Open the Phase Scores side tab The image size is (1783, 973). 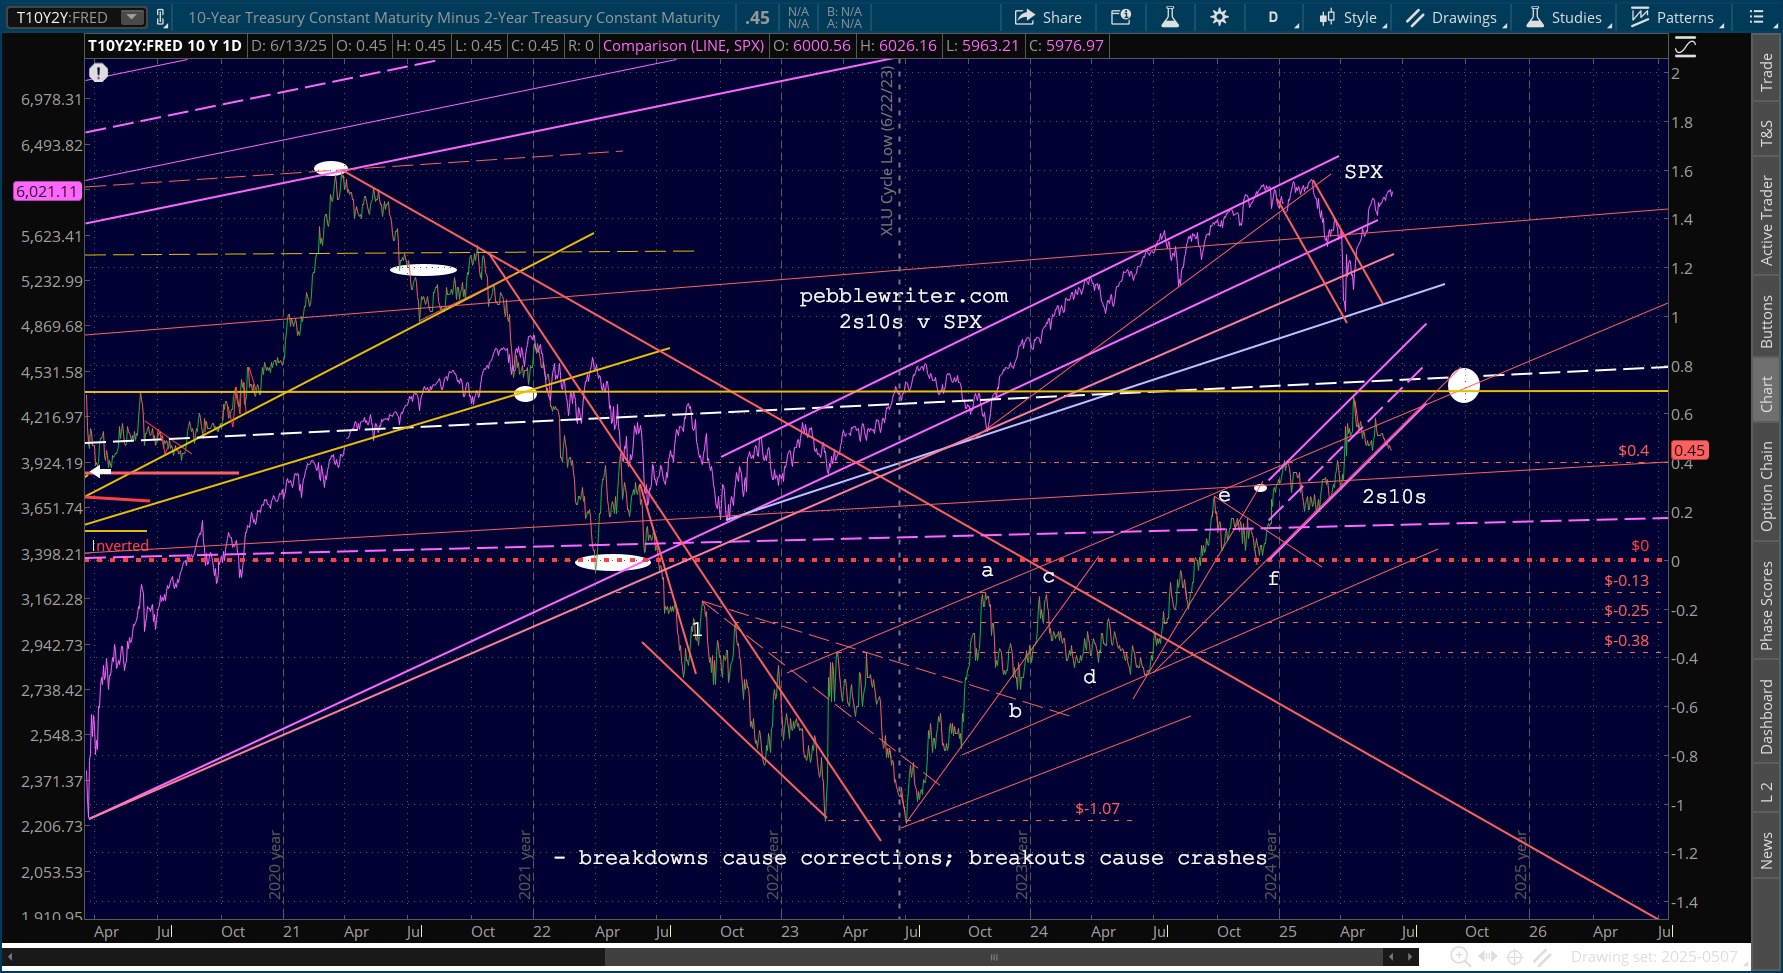tap(1767, 606)
